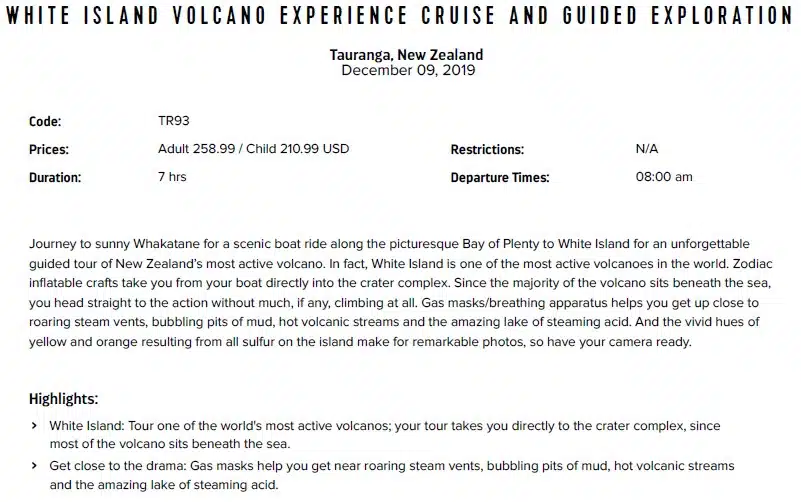
Task: Click the White Island Volcano Experience title
Action: point(400,17)
